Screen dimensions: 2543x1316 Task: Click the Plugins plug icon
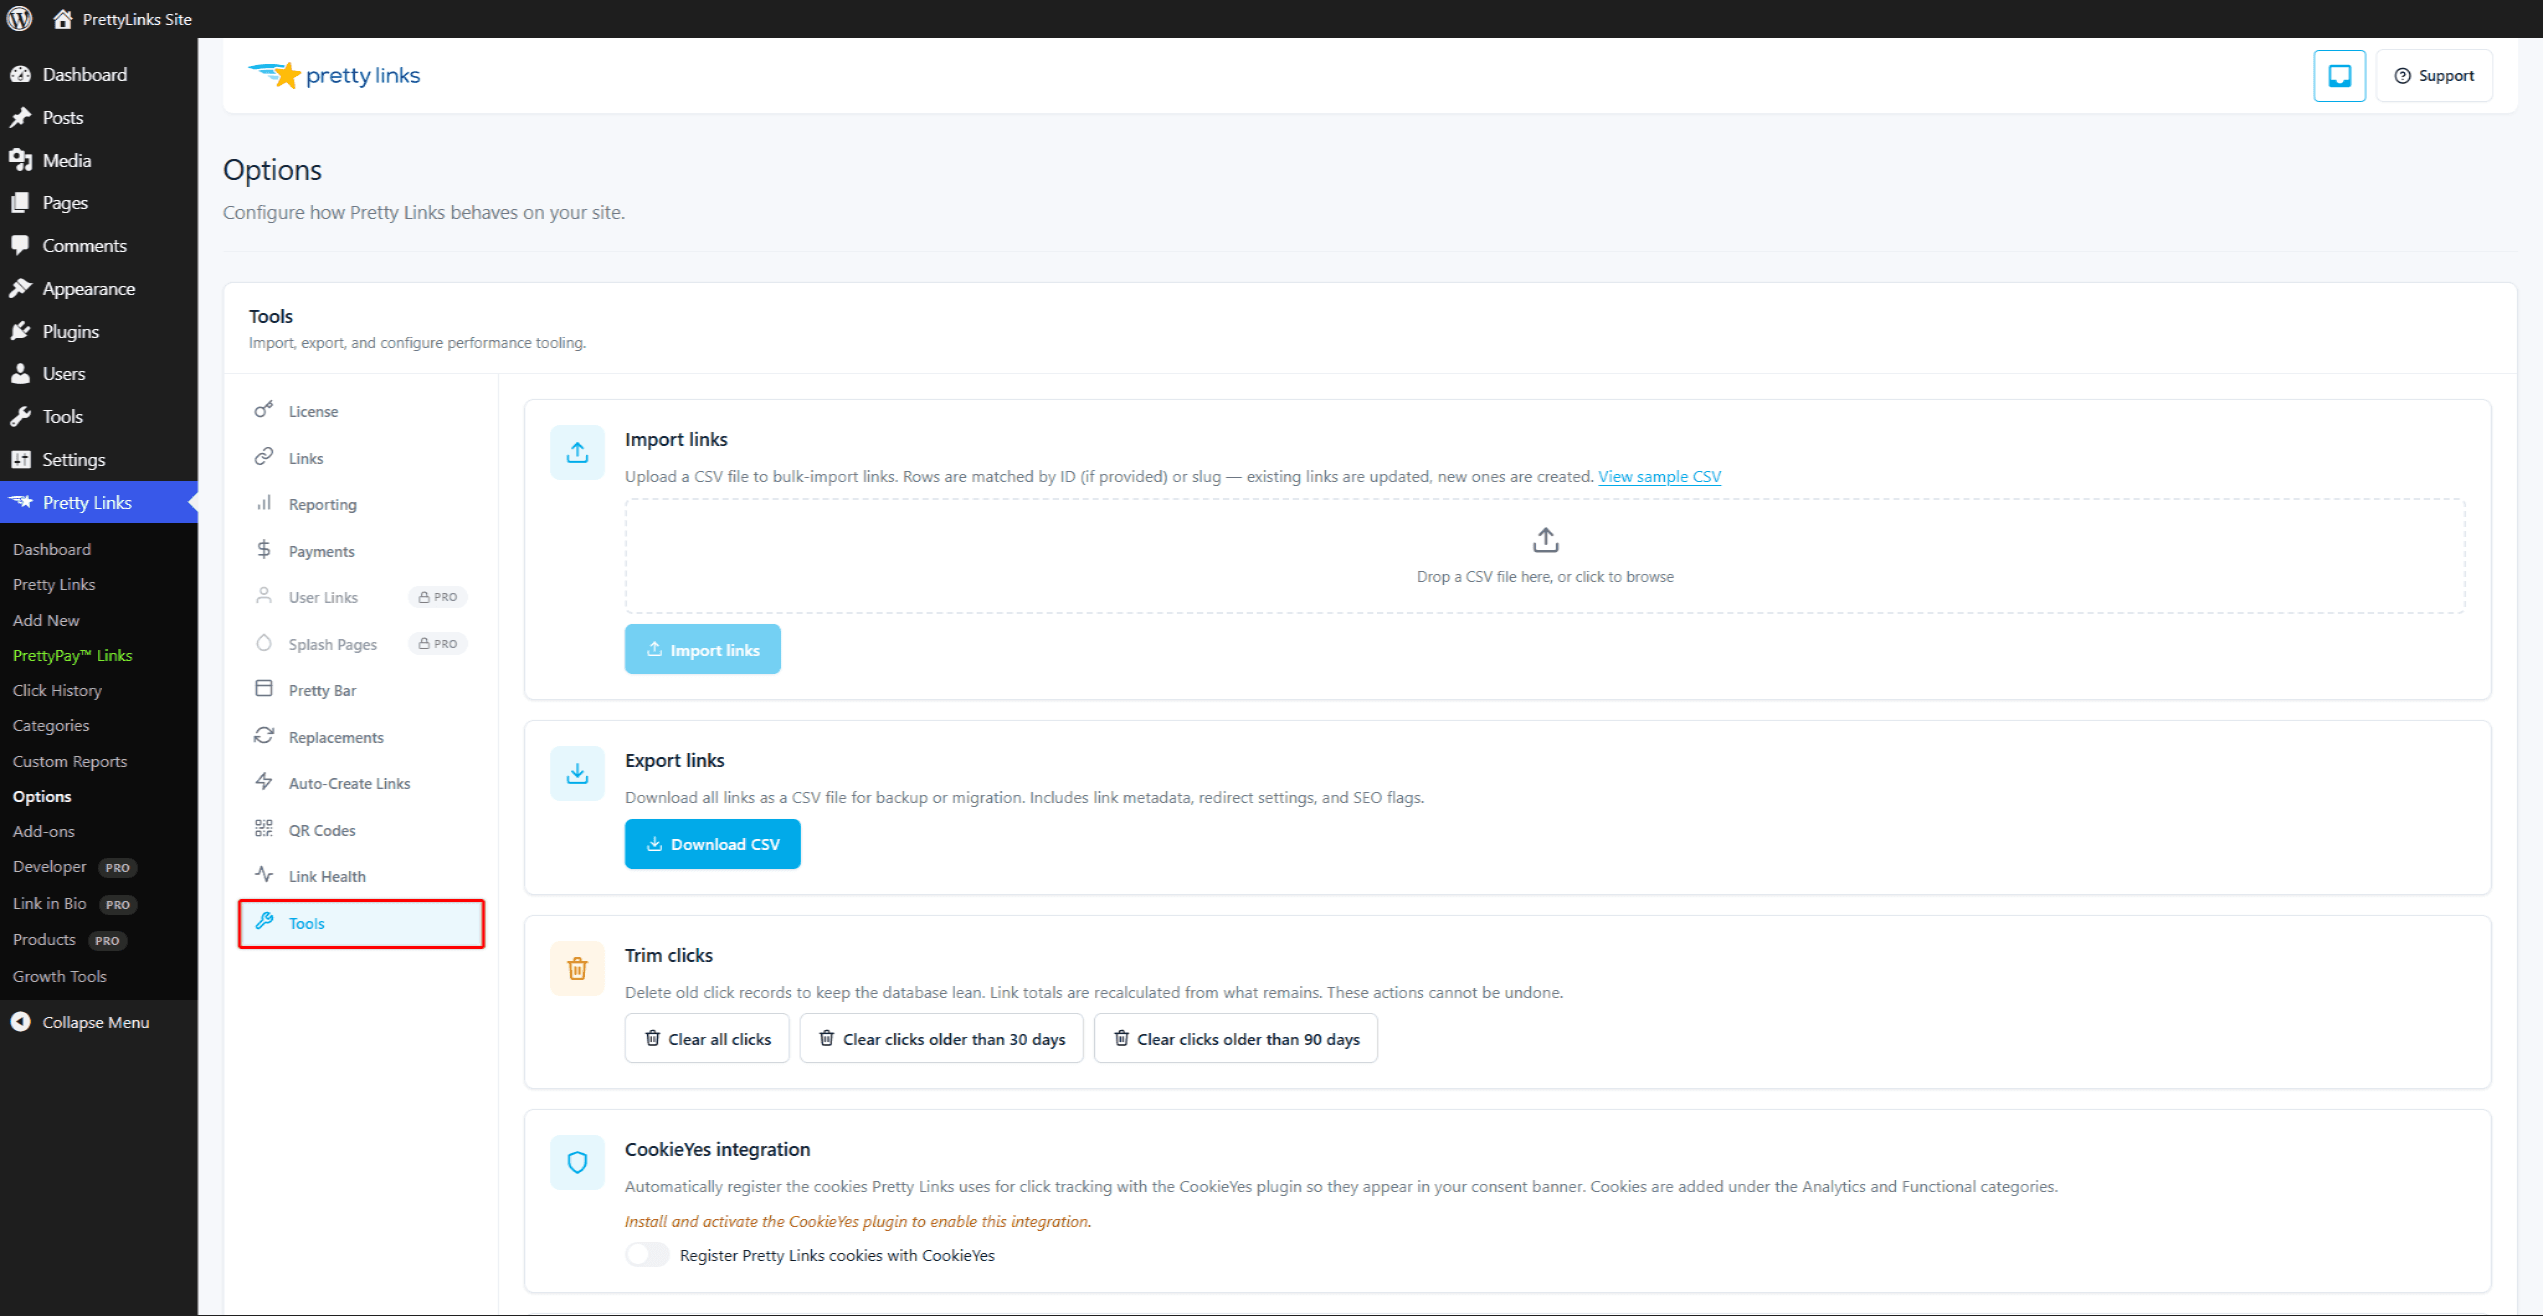20,331
